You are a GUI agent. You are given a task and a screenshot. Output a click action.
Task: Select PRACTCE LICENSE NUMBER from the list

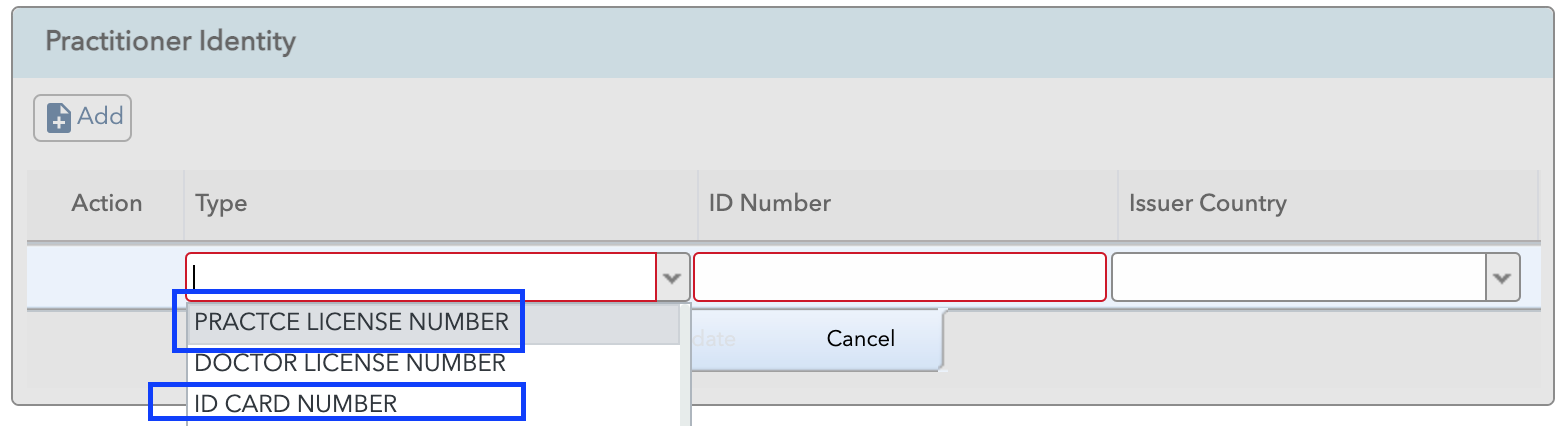(x=352, y=322)
